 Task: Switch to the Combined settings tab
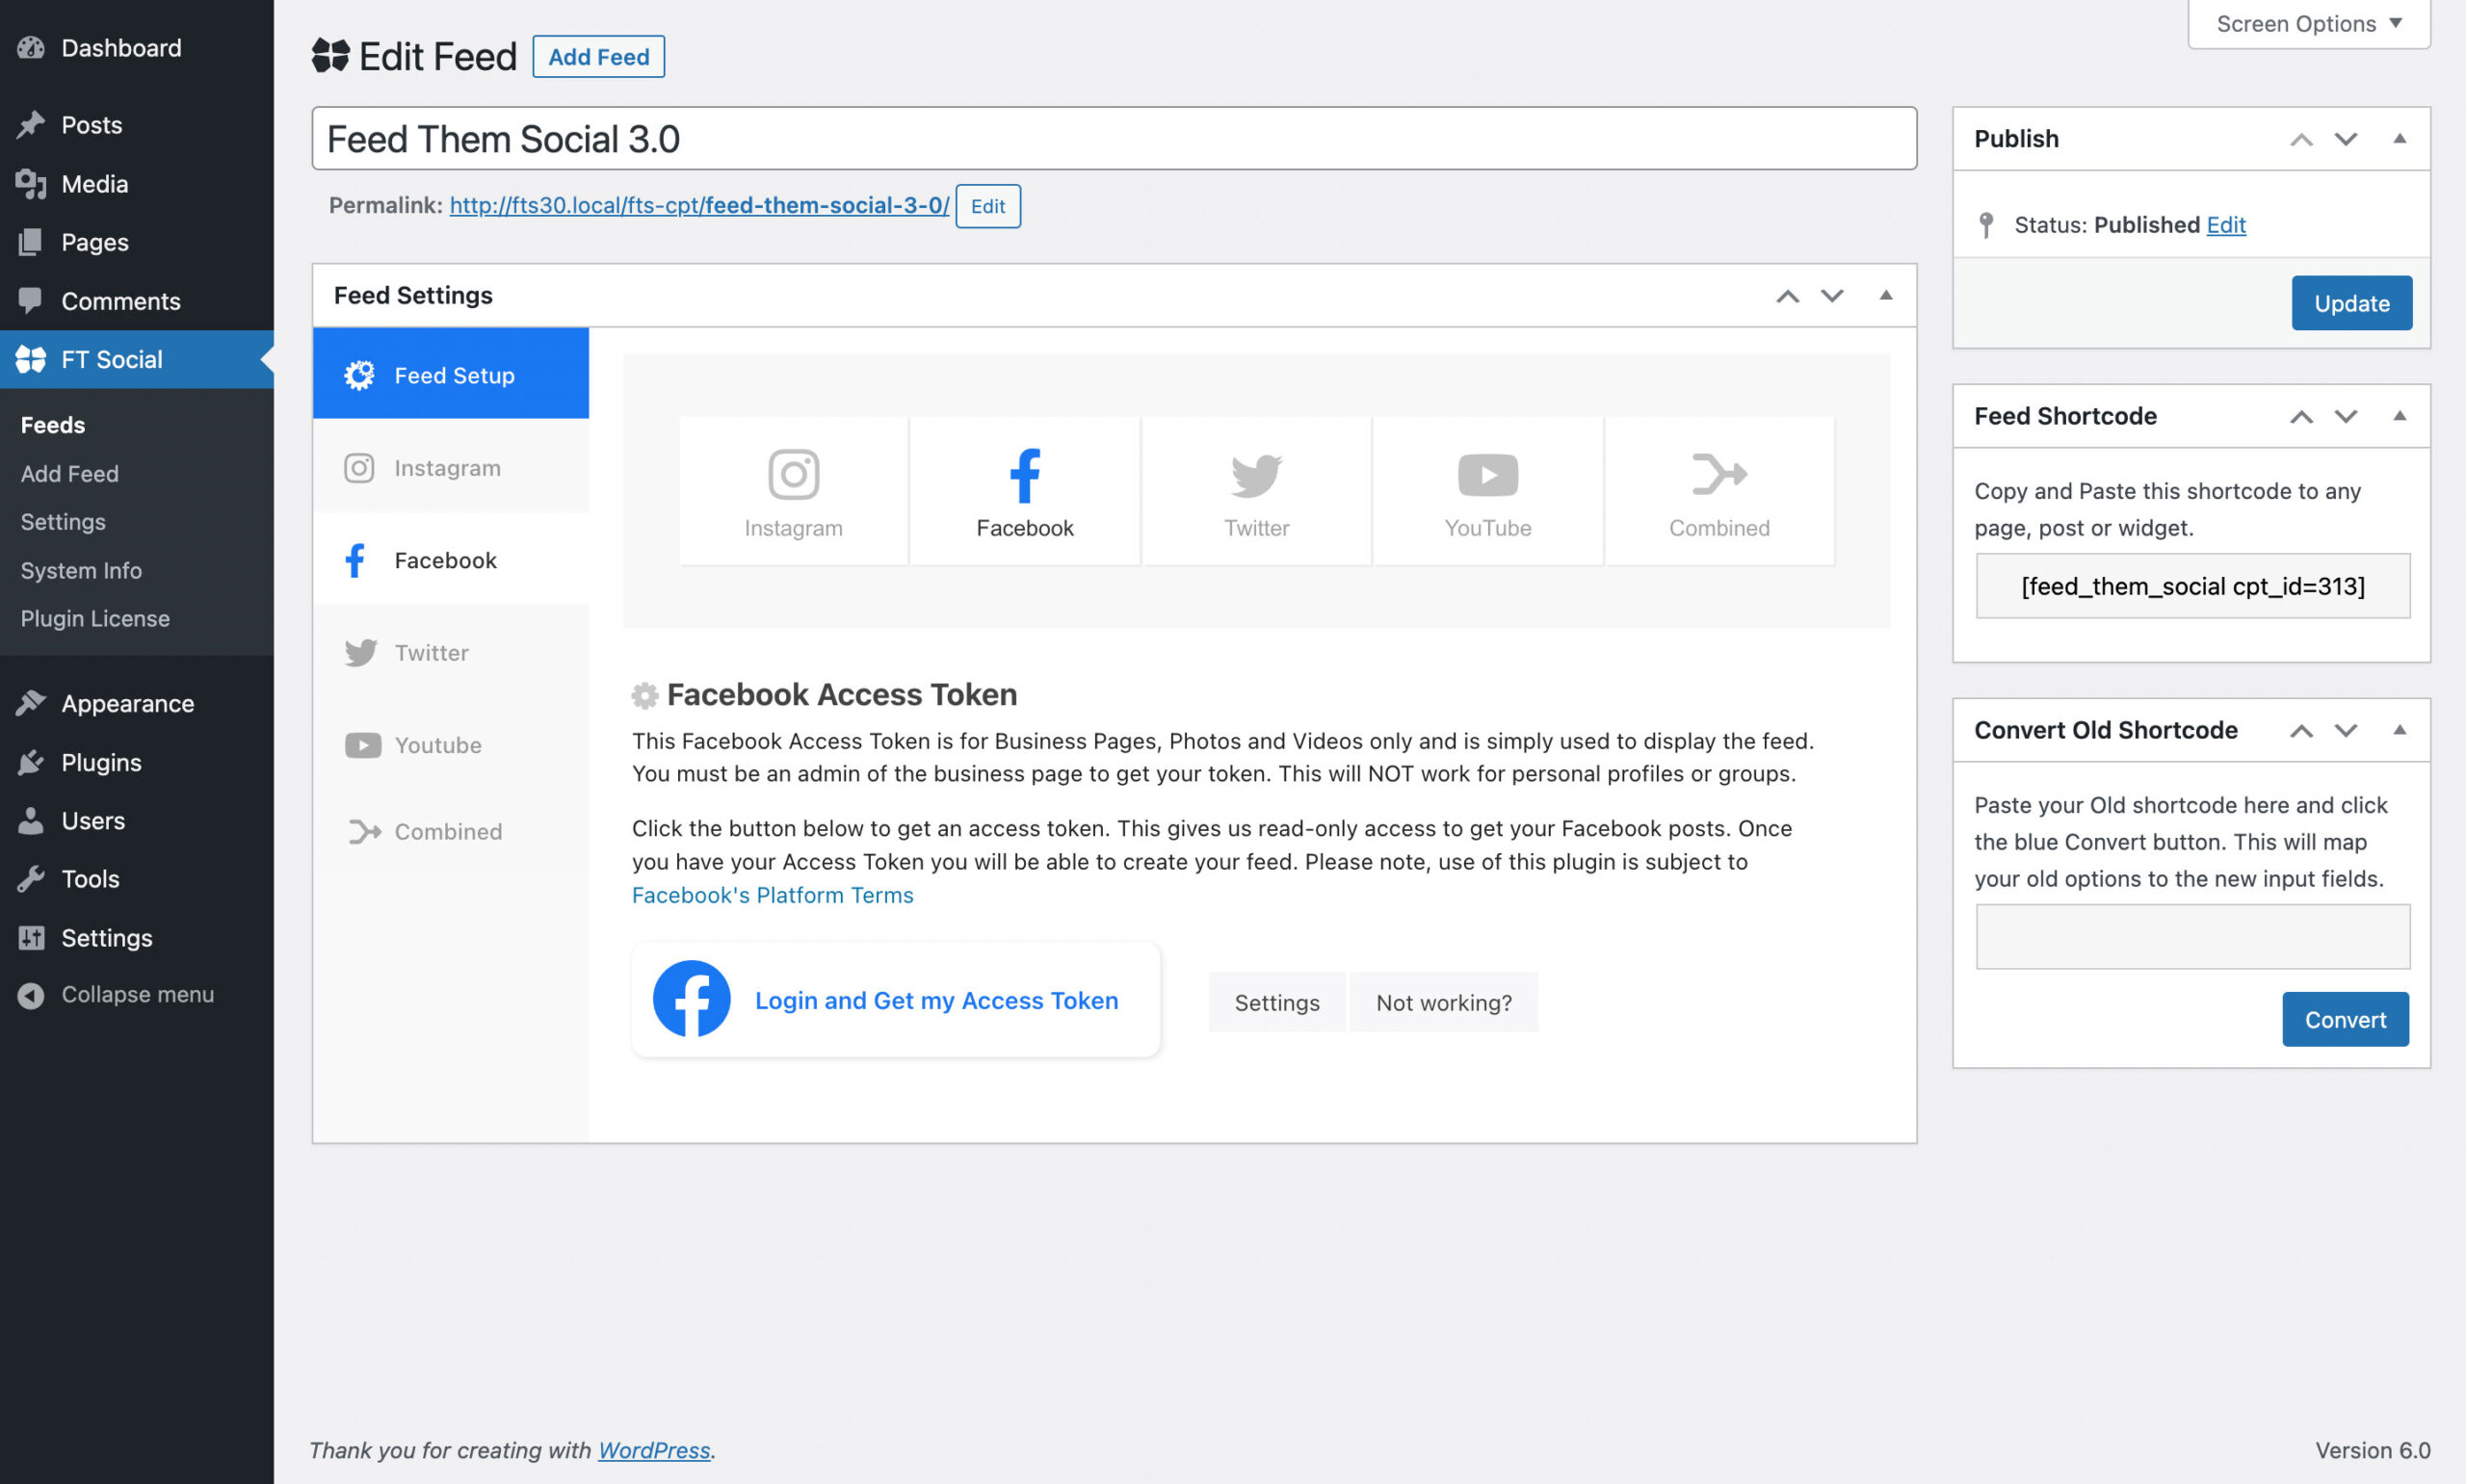coord(450,831)
